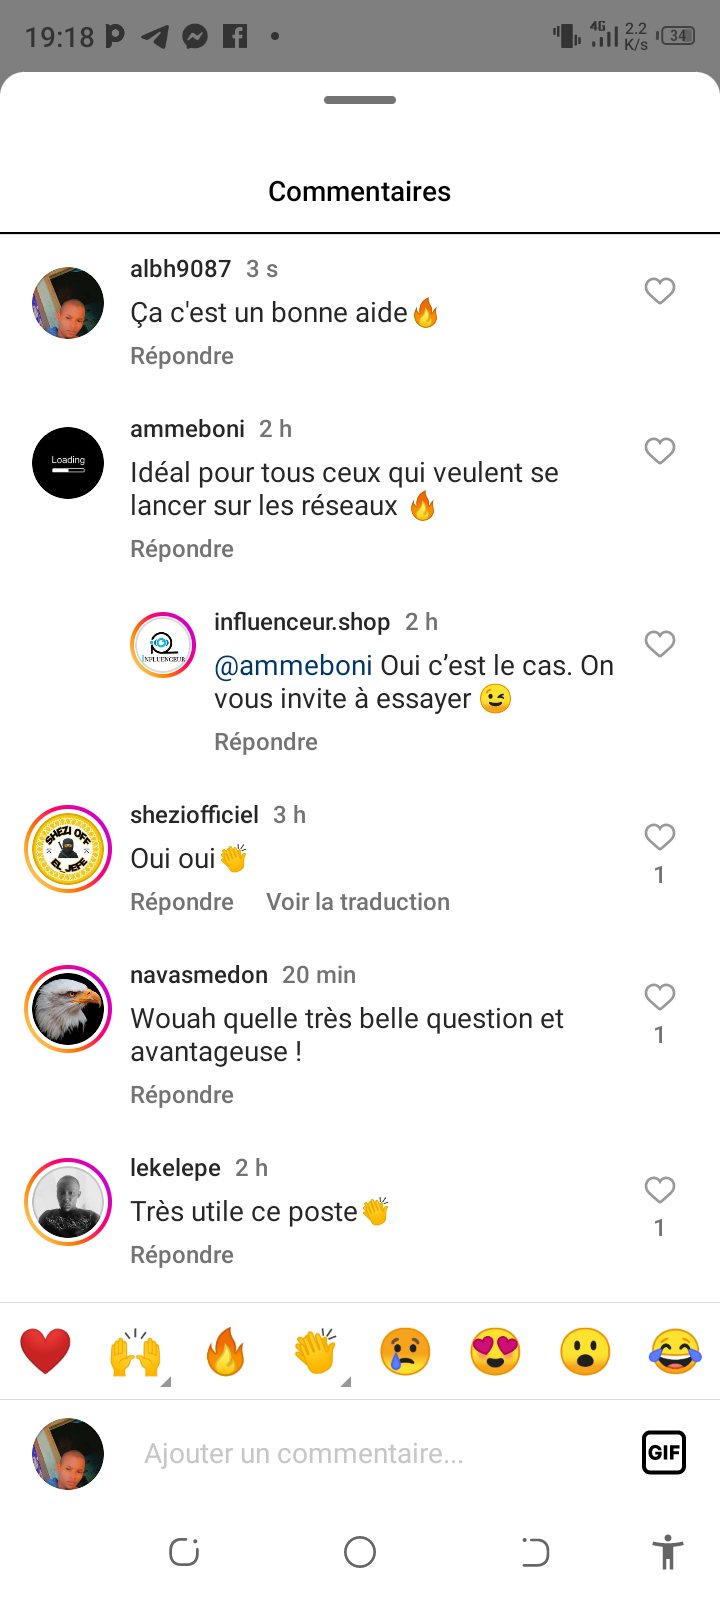Expand skin tone options for raised hands emoji

point(166,1382)
